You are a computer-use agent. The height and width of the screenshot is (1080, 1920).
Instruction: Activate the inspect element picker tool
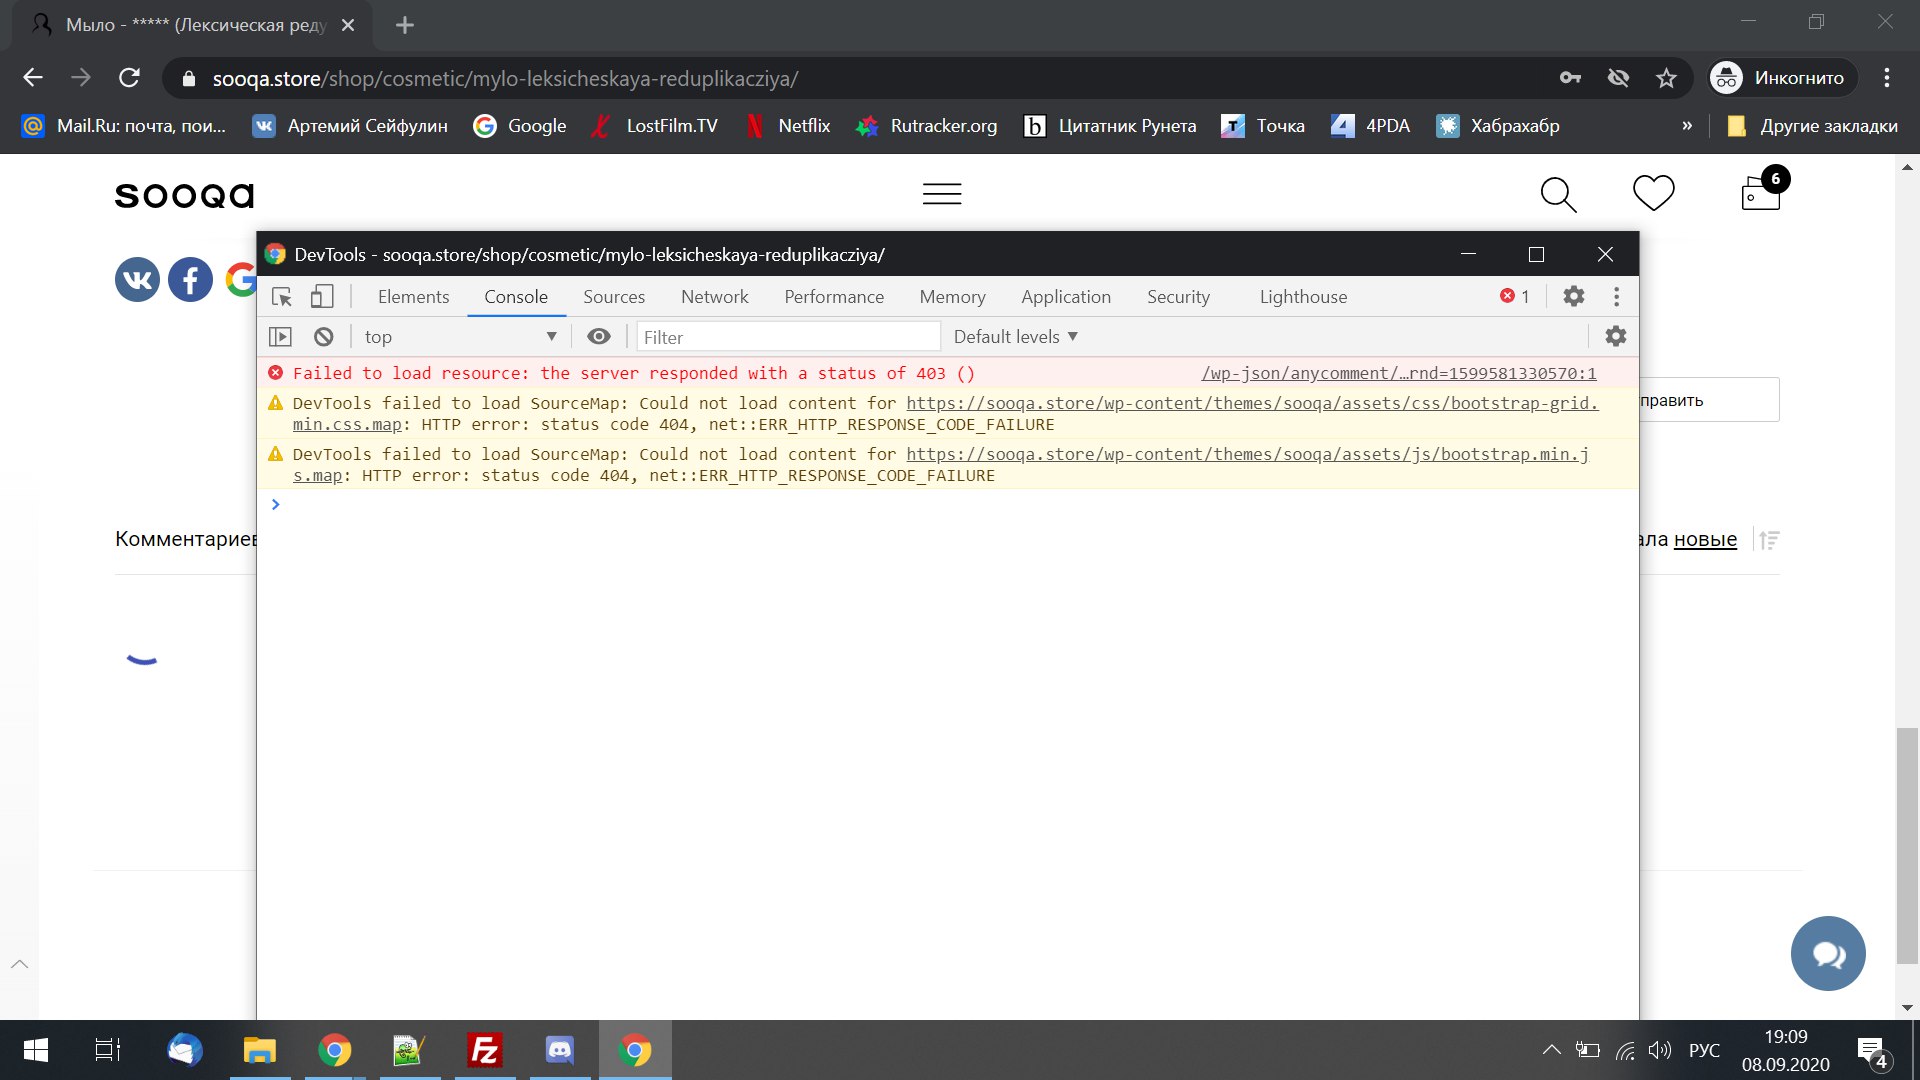(x=282, y=297)
